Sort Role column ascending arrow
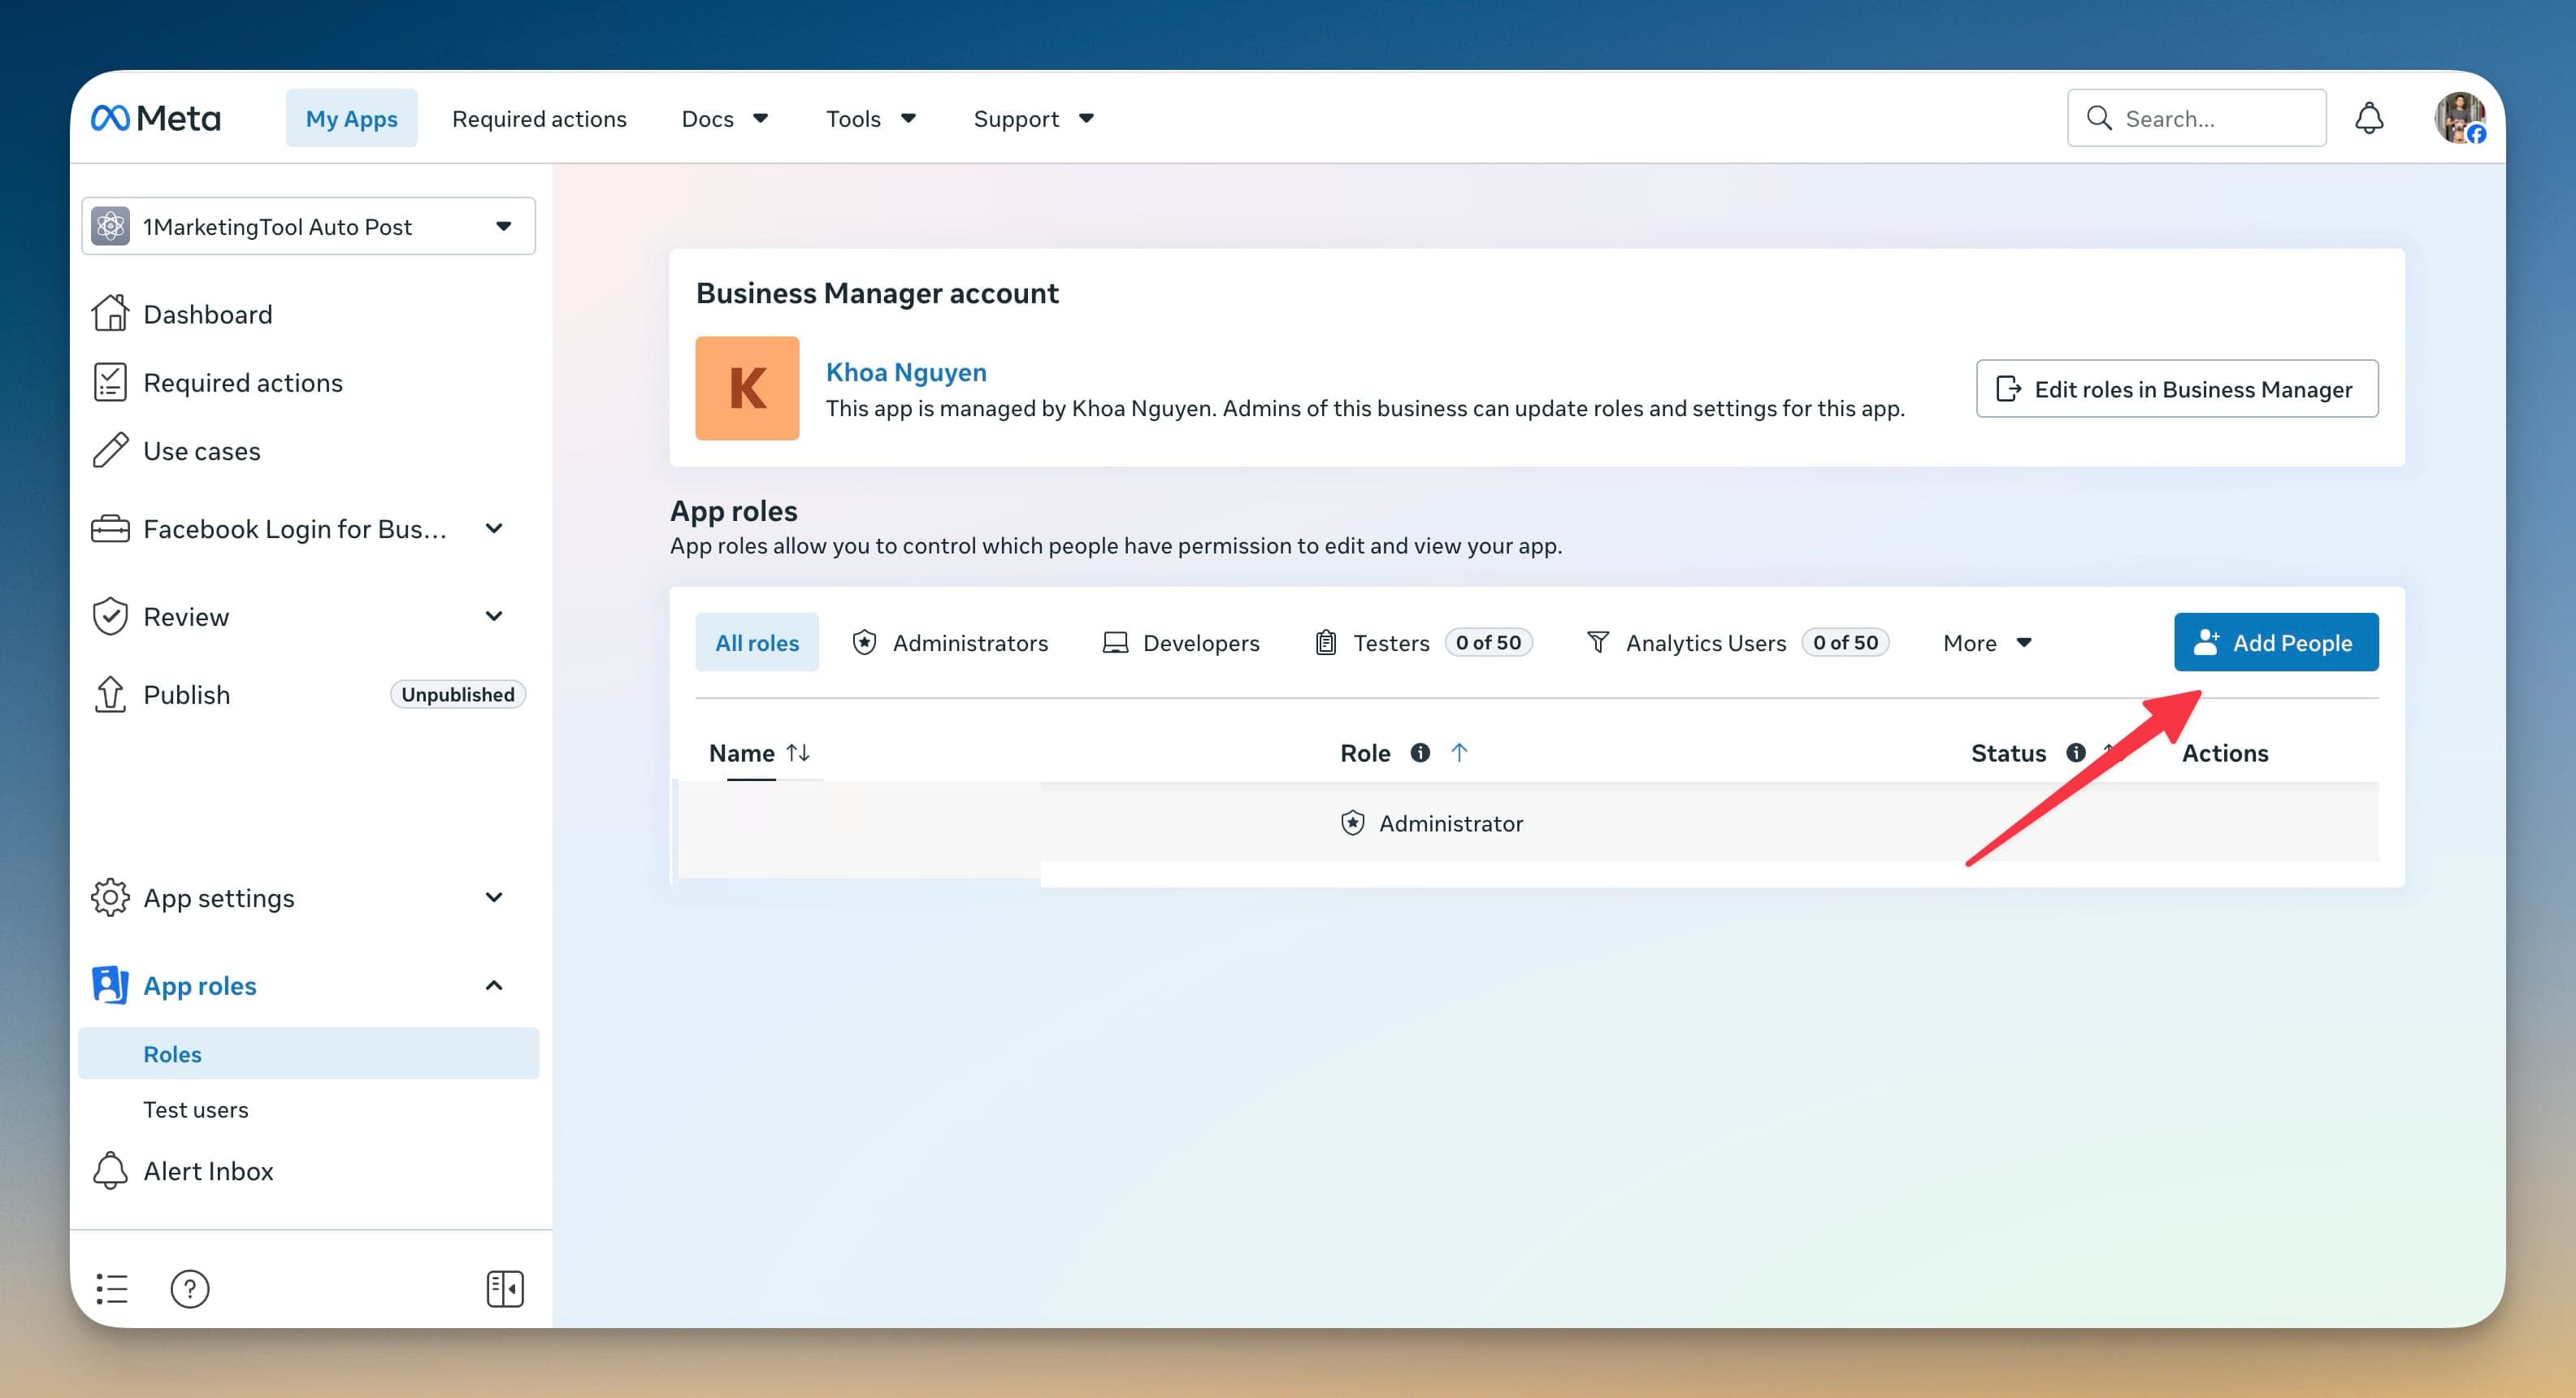Viewport: 2576px width, 1398px height. coord(1459,752)
